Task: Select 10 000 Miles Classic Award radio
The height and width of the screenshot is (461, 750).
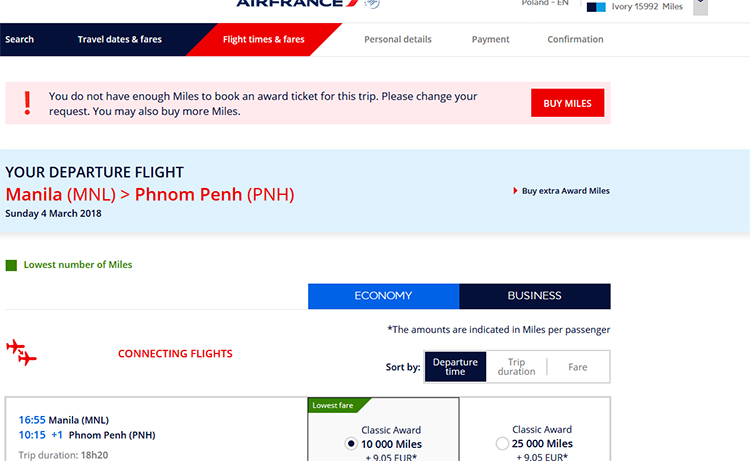Action: [x=351, y=444]
